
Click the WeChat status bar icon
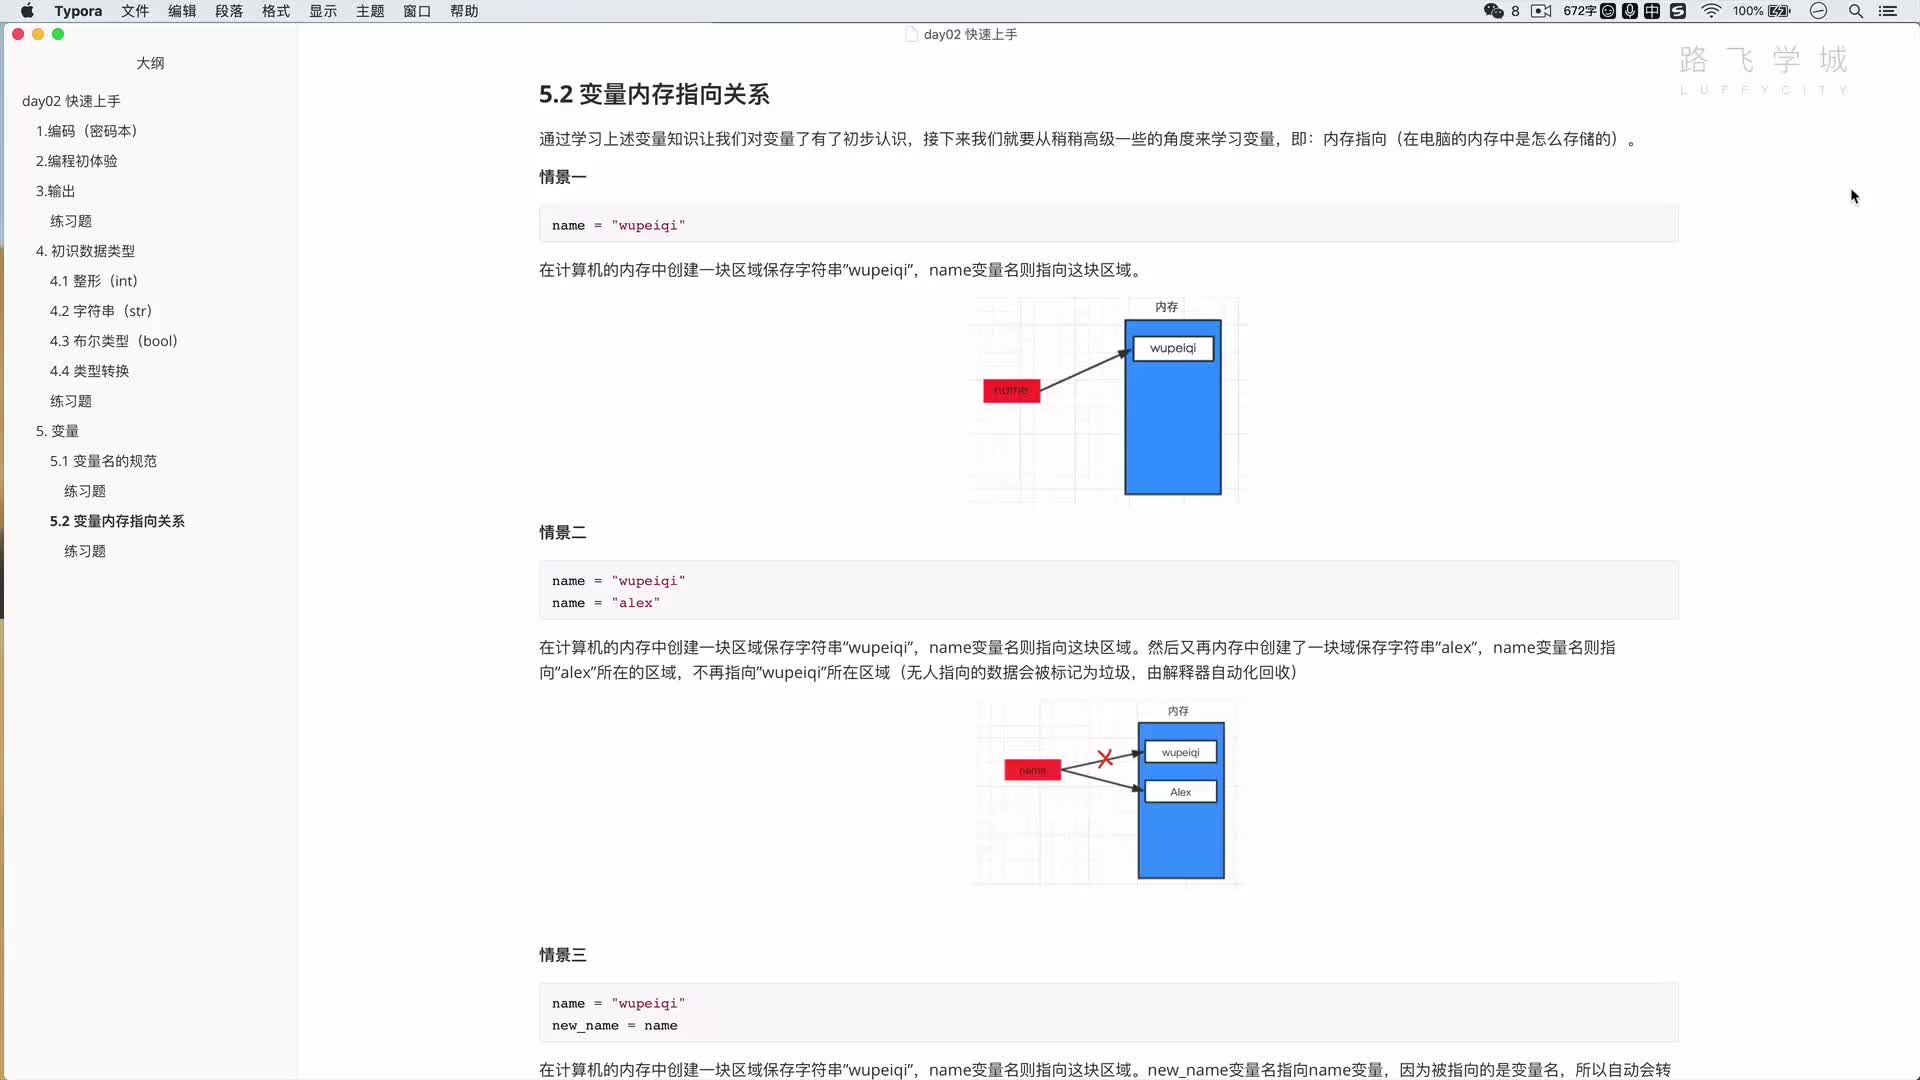coord(1494,11)
